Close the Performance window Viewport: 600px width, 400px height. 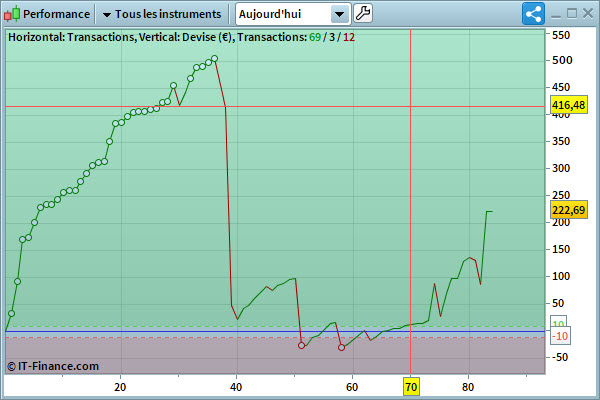coord(588,14)
